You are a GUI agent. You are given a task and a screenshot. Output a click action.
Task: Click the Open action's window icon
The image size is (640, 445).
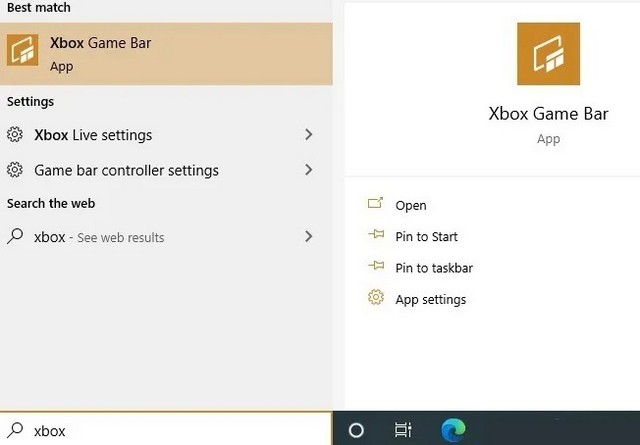pyautogui.click(x=376, y=203)
